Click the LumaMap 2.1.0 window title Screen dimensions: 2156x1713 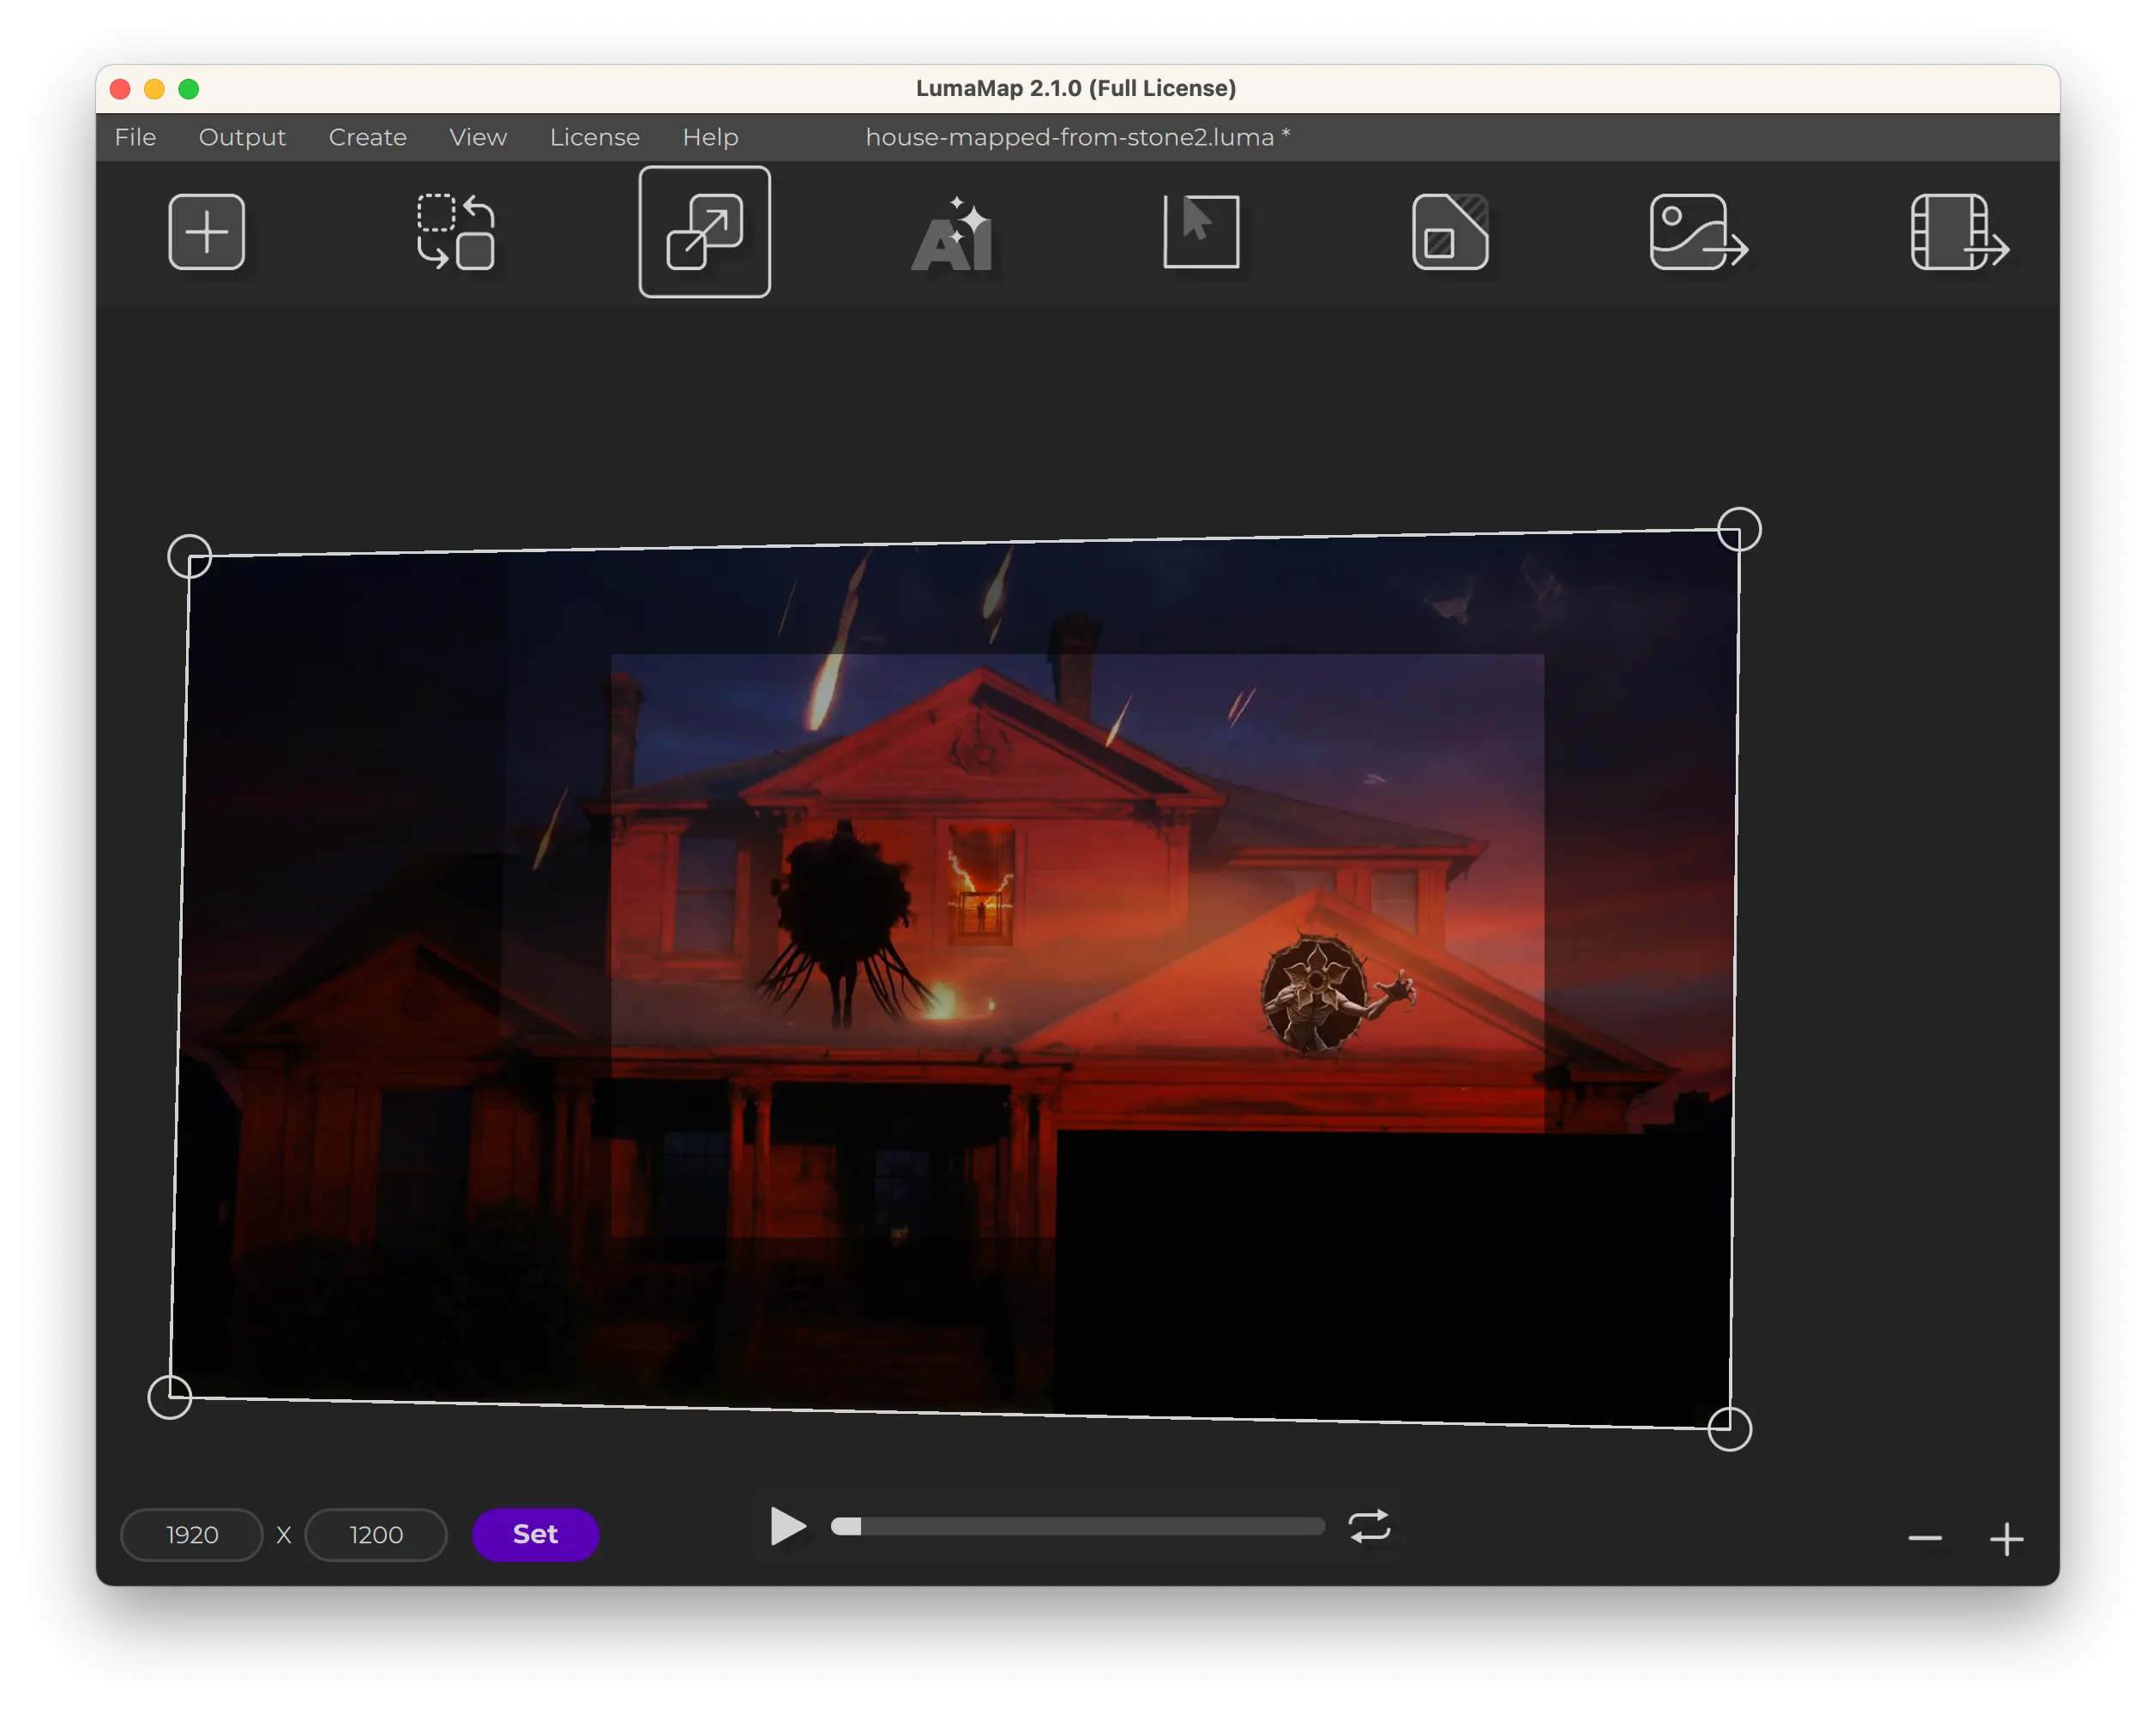coord(1076,88)
